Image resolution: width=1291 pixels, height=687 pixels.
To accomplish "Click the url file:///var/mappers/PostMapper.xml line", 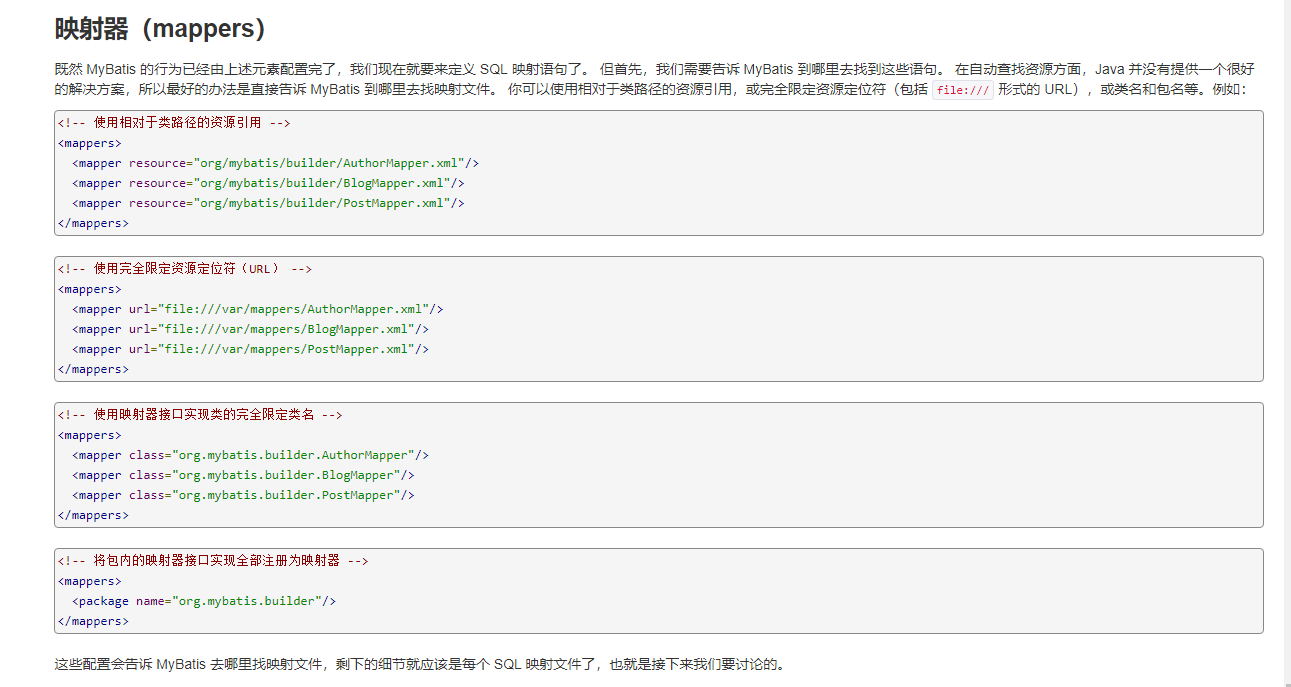I will point(250,349).
